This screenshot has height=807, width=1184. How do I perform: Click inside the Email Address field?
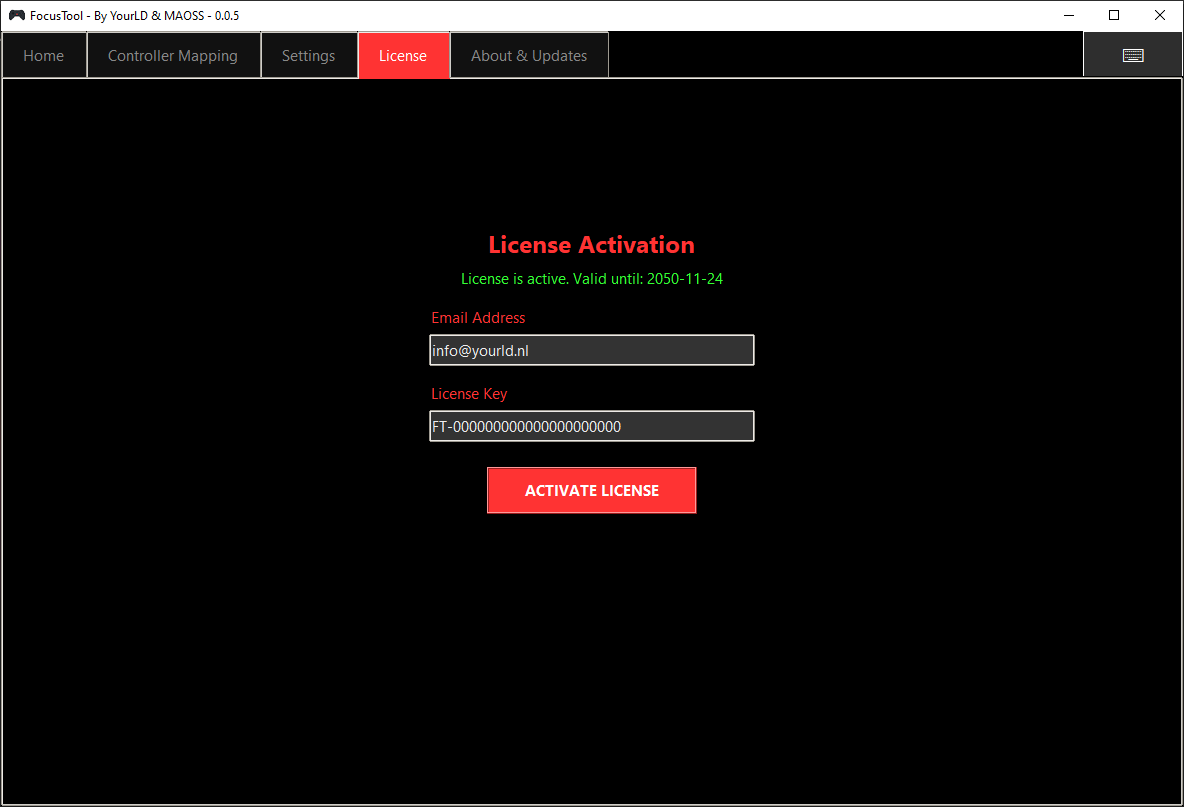591,350
